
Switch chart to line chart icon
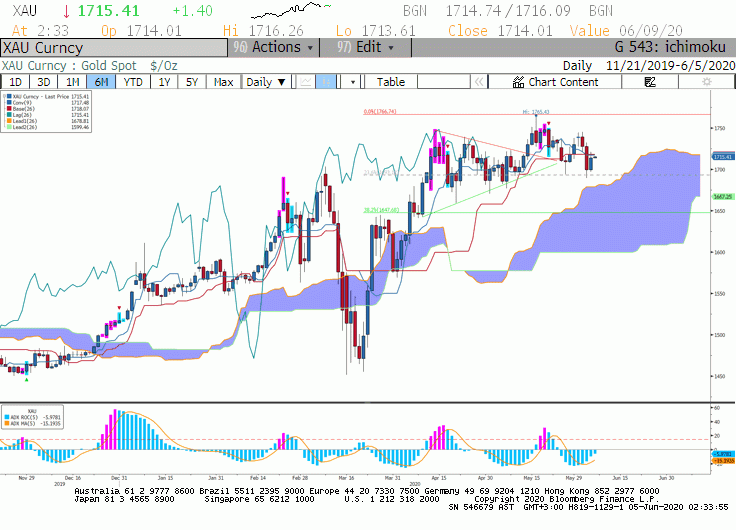point(306,82)
